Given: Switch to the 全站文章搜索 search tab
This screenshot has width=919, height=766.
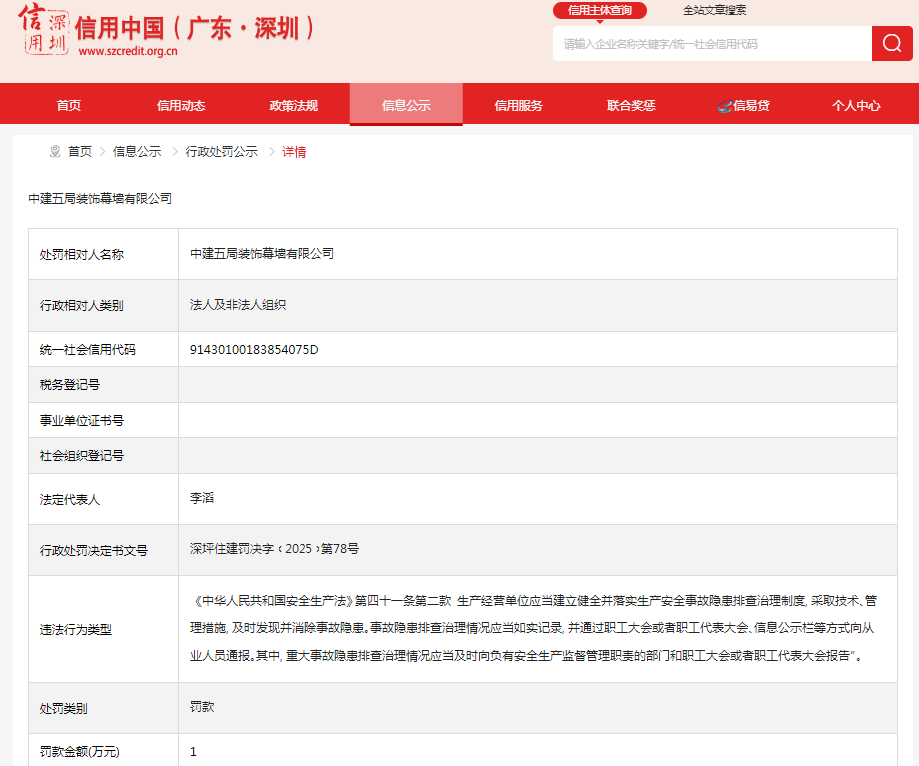Looking at the screenshot, I should (714, 11).
